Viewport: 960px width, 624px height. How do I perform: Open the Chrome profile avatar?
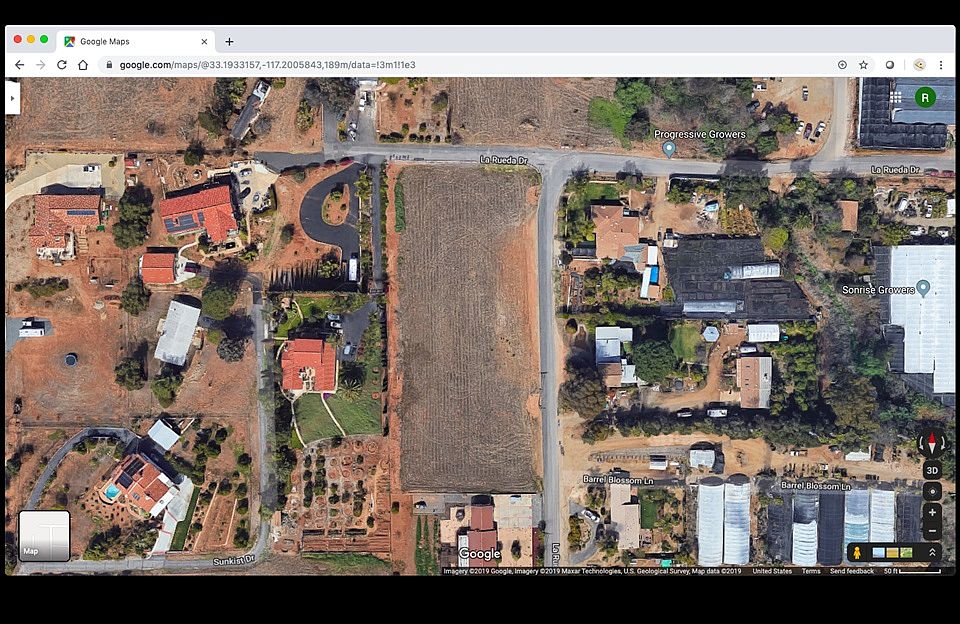[919, 65]
